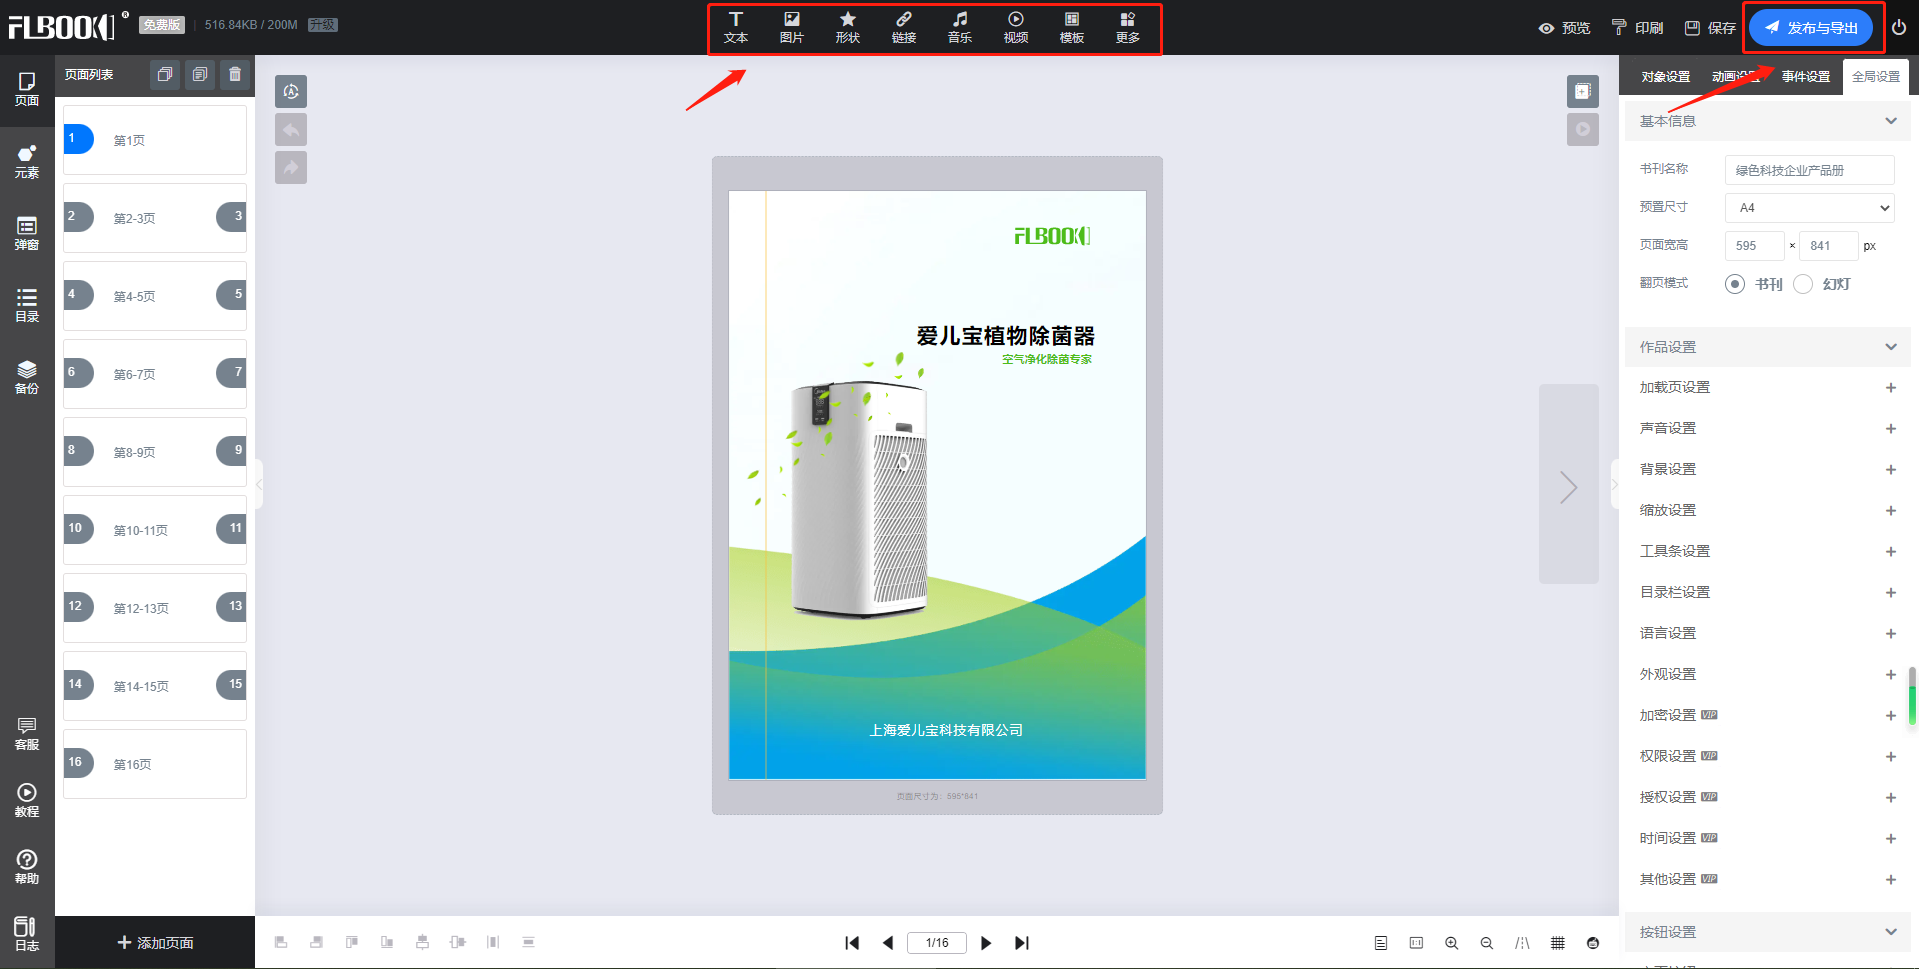
Task: Collapse the 基本信息 section
Action: click(x=1891, y=121)
